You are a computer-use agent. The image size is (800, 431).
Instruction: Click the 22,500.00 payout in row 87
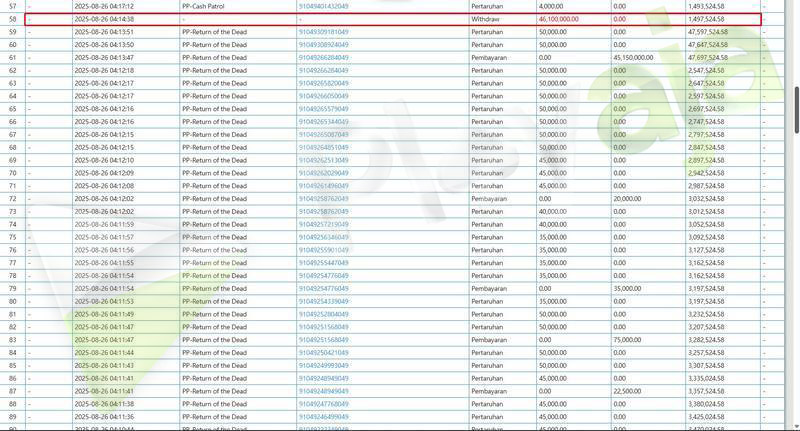(627, 391)
